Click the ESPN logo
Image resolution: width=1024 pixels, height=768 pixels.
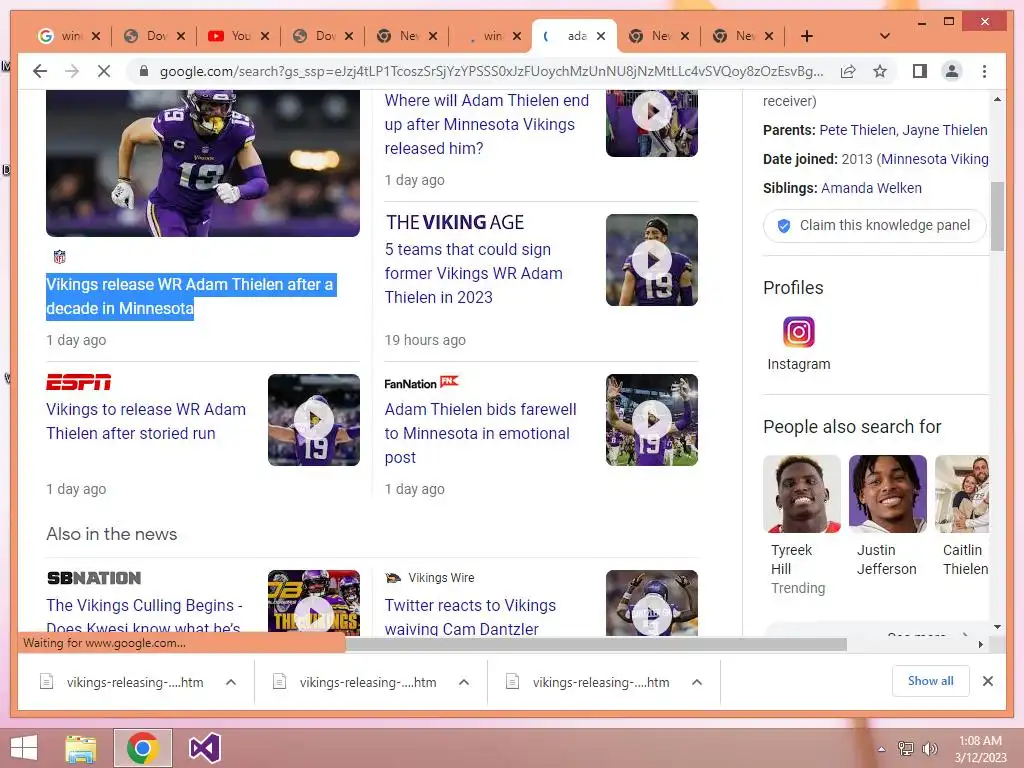[78, 382]
